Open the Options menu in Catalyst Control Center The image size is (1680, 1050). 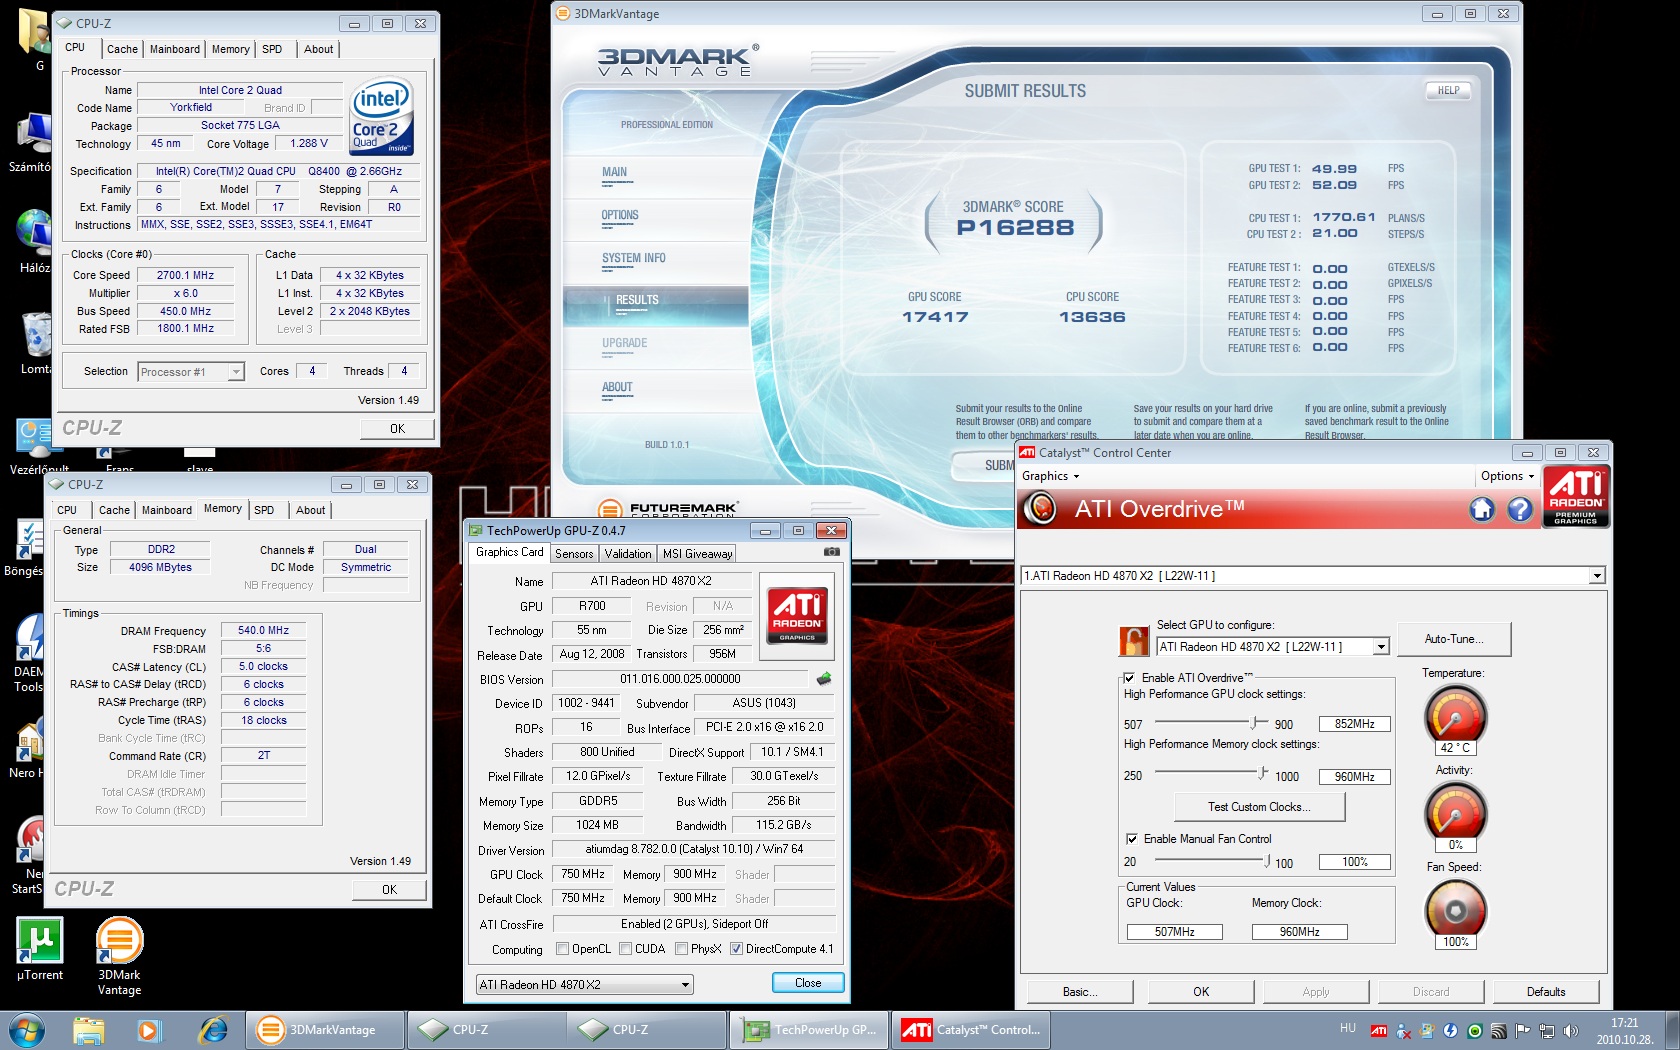(1507, 476)
